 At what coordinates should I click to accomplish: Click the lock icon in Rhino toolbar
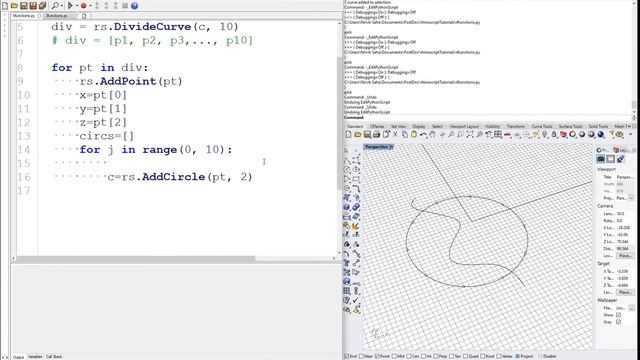554,135
